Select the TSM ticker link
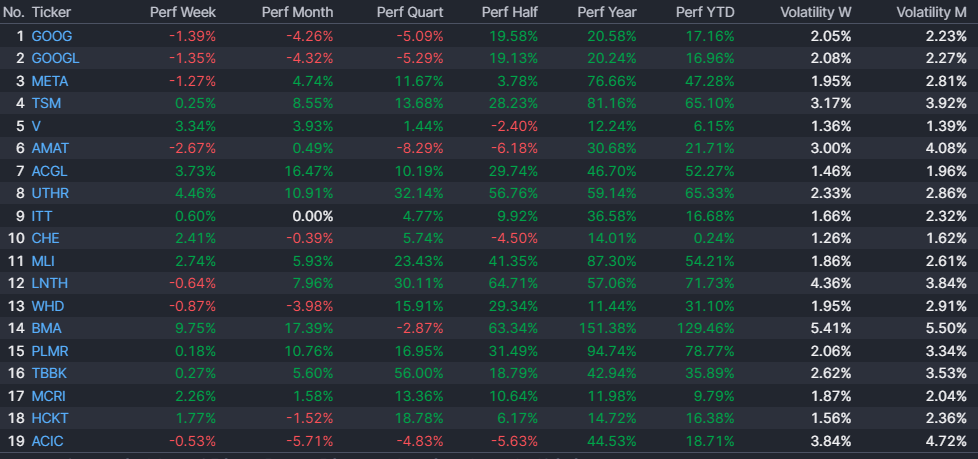This screenshot has width=978, height=459. point(46,102)
